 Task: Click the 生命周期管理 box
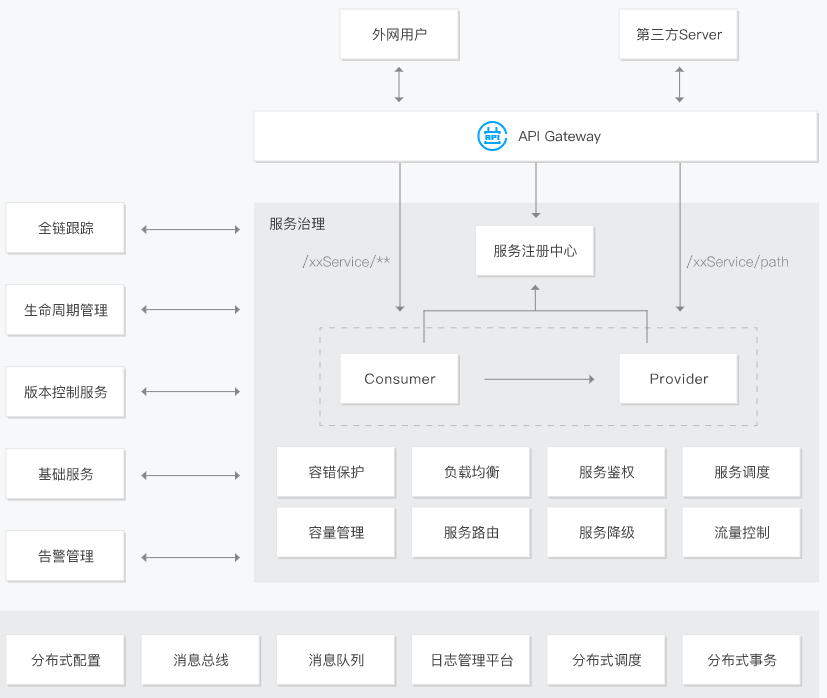coord(66,310)
